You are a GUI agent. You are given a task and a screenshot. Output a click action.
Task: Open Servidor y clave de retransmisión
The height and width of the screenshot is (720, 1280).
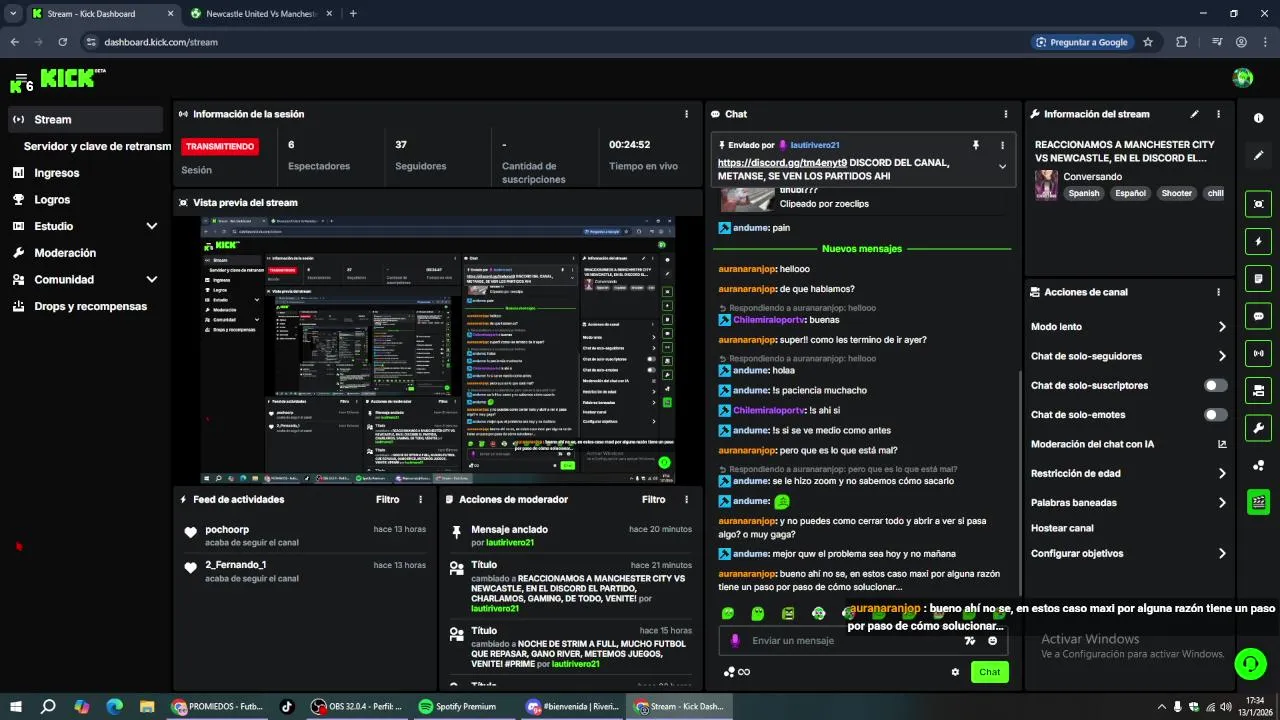tap(97, 146)
